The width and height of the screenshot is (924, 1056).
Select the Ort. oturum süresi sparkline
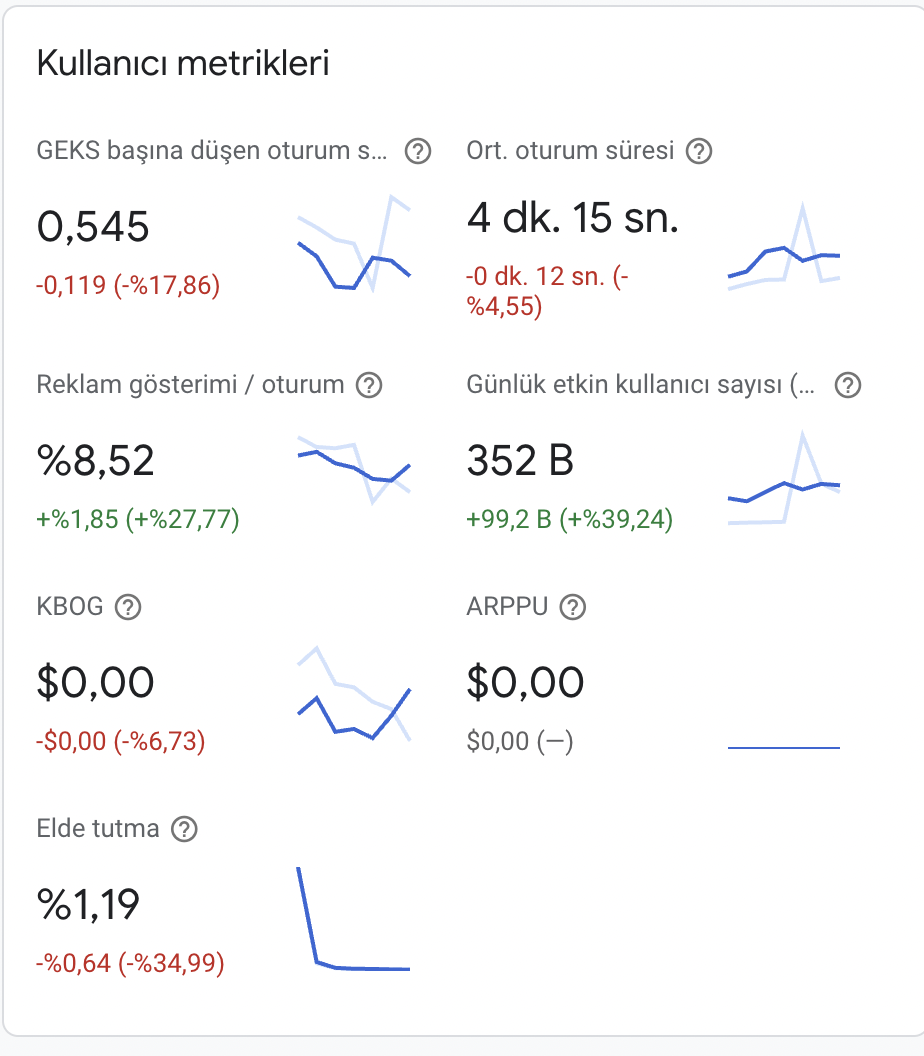coord(784,248)
